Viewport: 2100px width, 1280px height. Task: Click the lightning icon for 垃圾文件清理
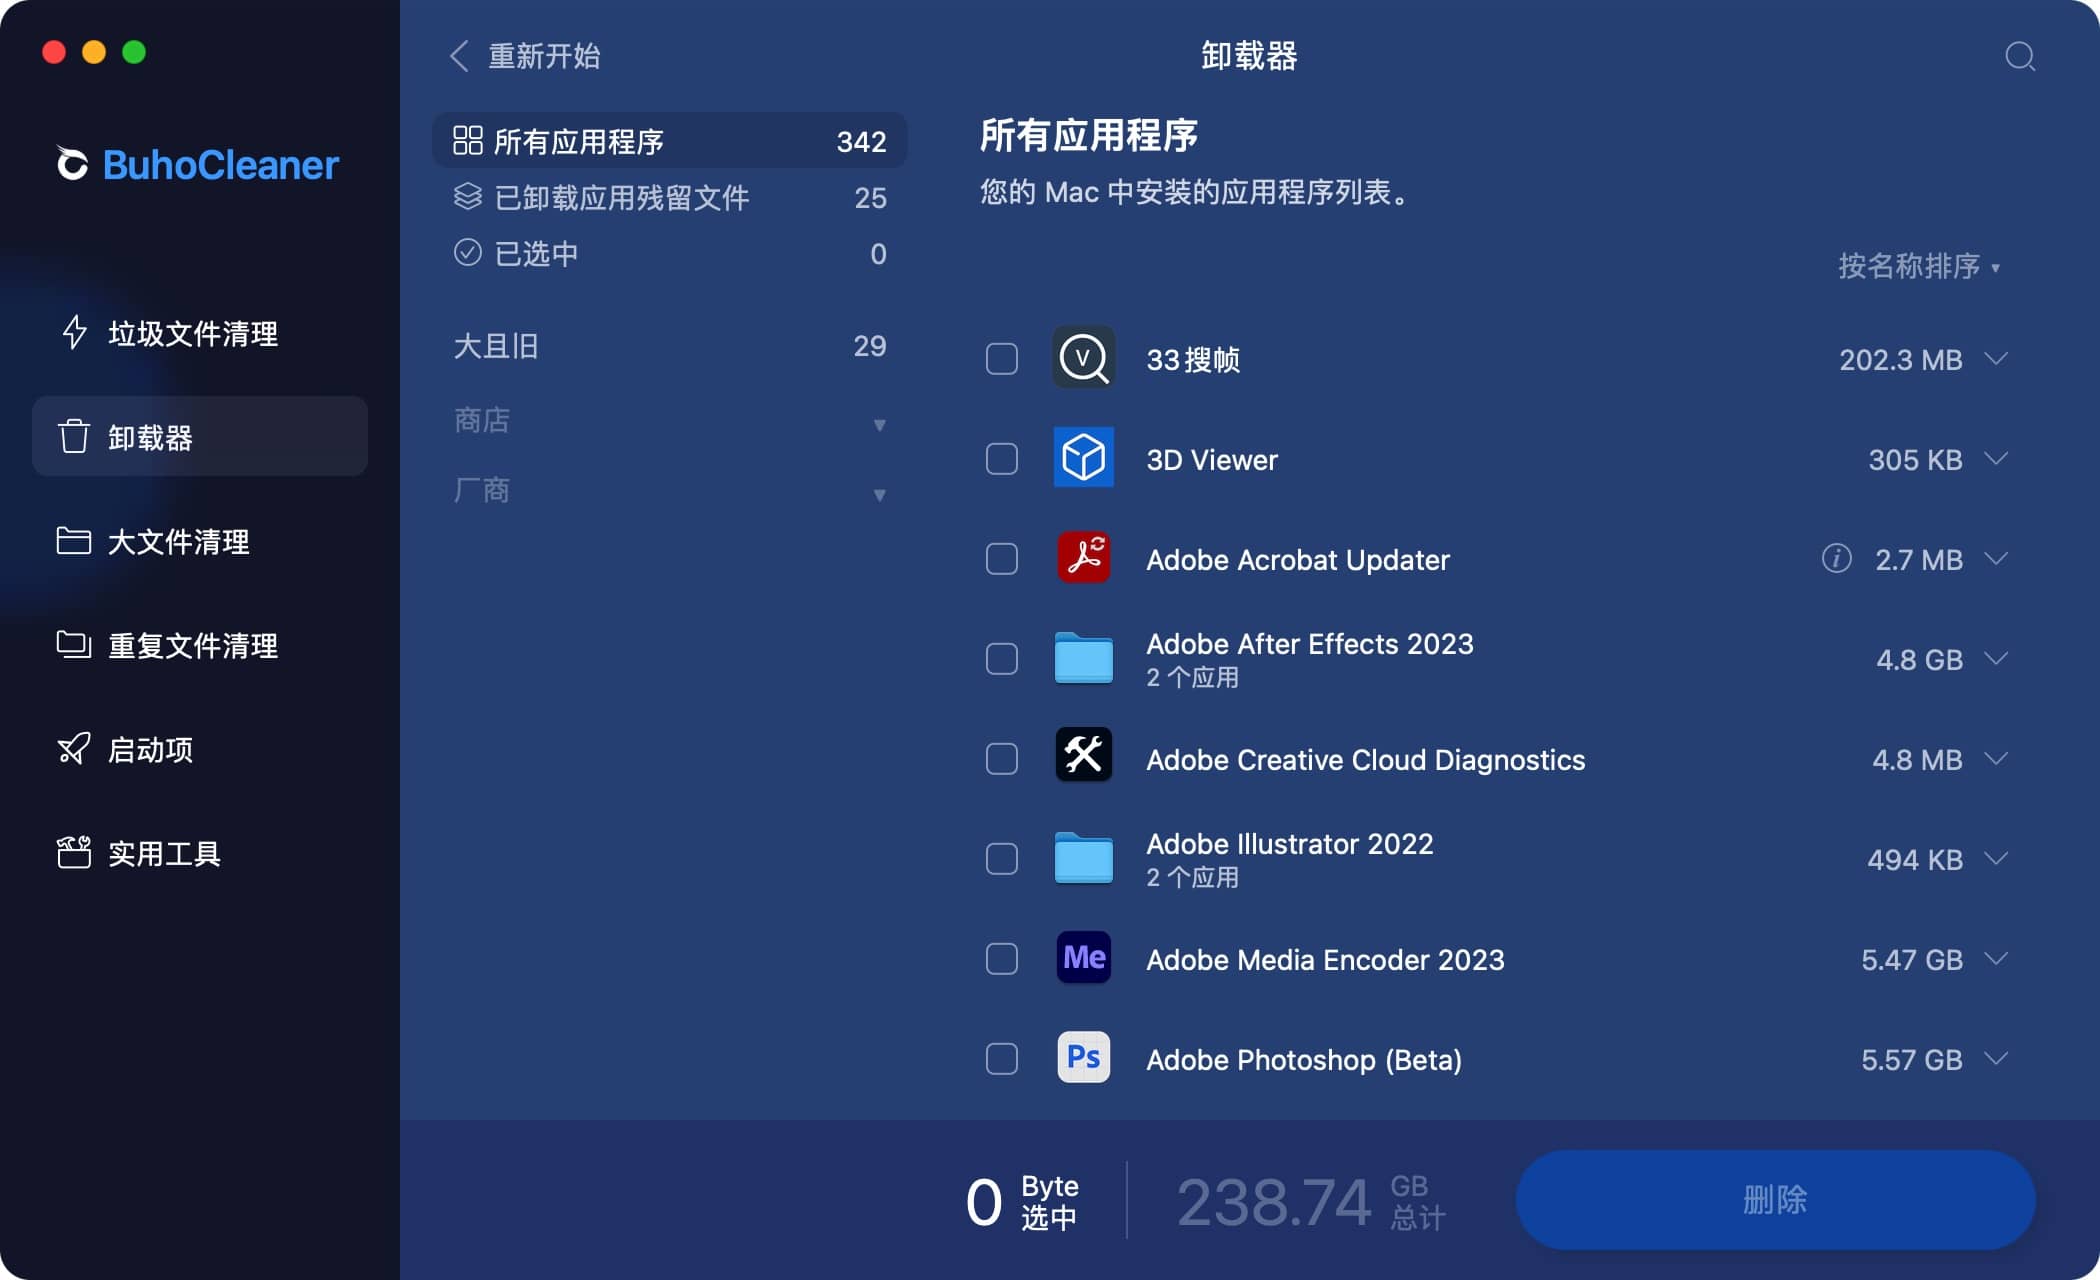(x=74, y=333)
